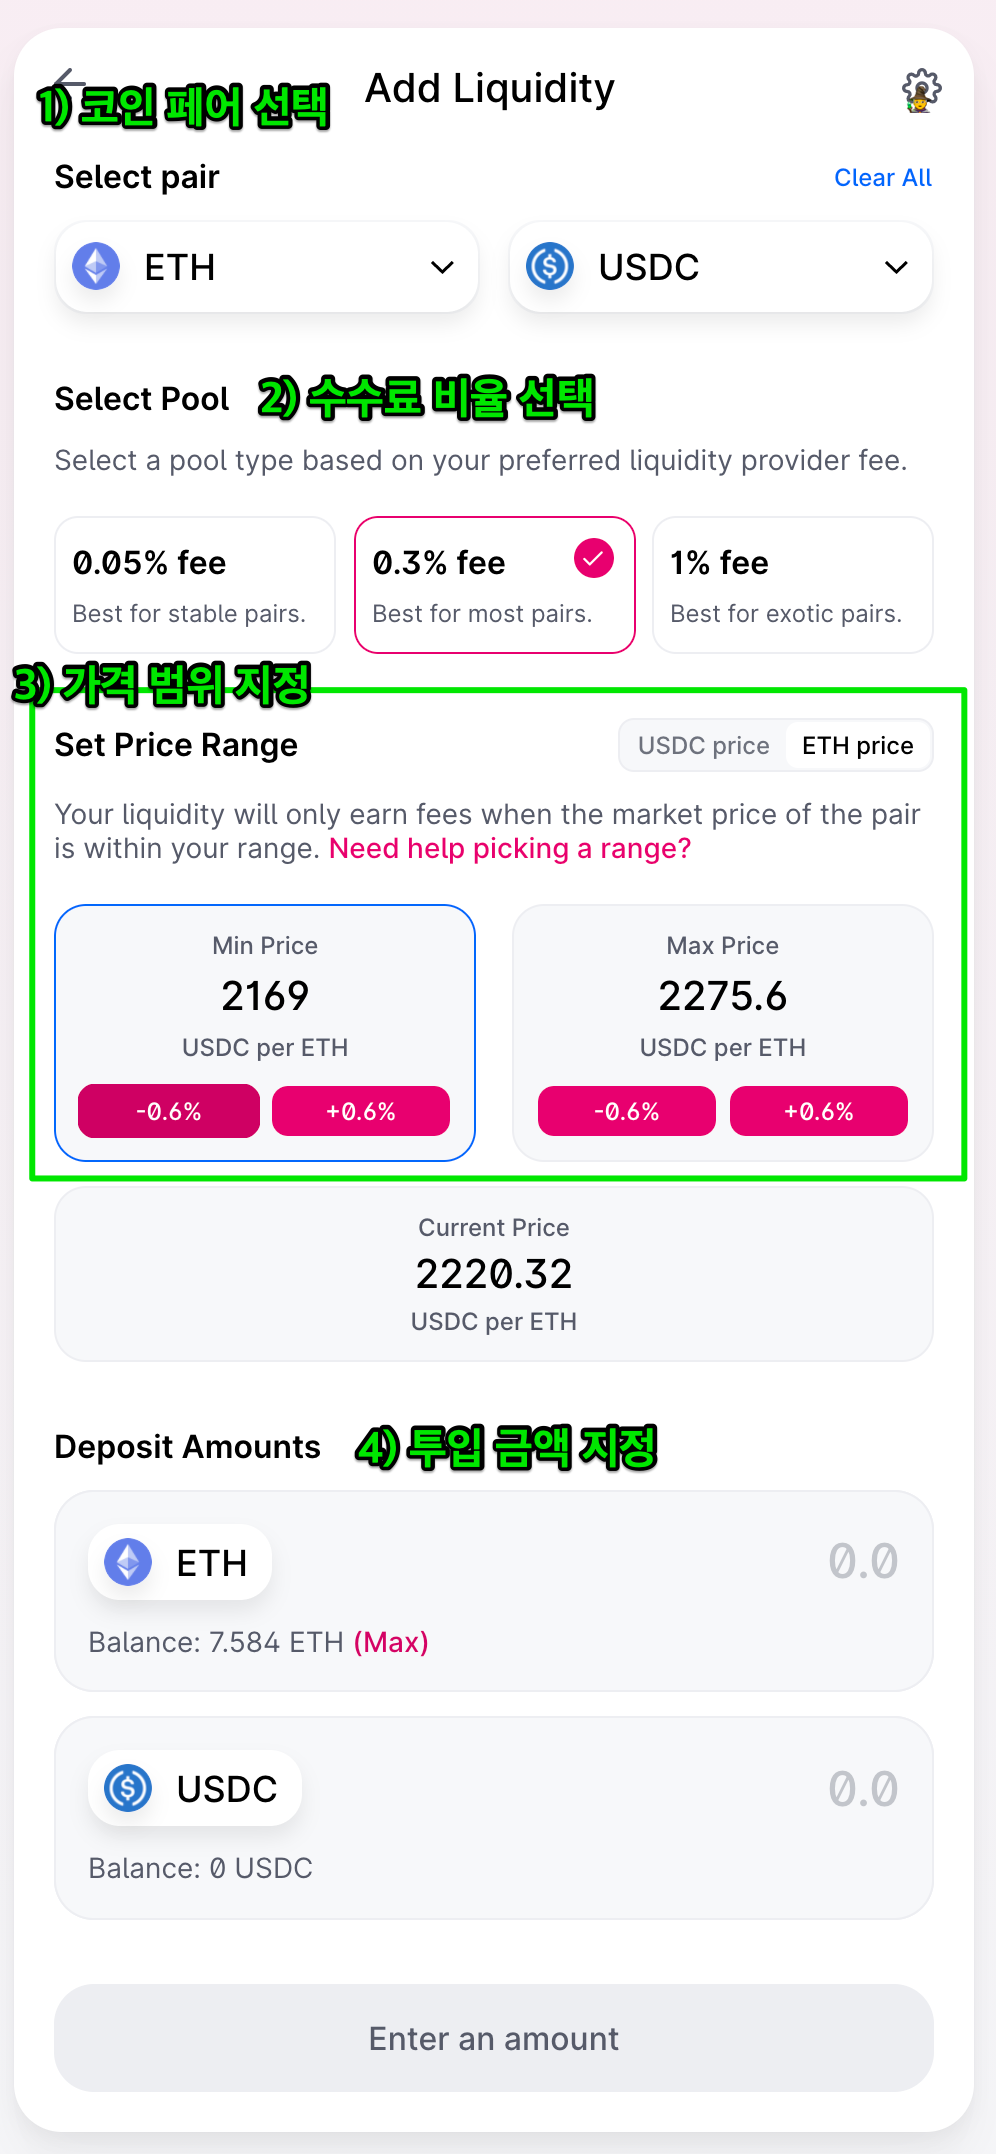Screen dimensions: 996x2154
Task: Select the 0.05% fee pool option
Action: tap(195, 585)
